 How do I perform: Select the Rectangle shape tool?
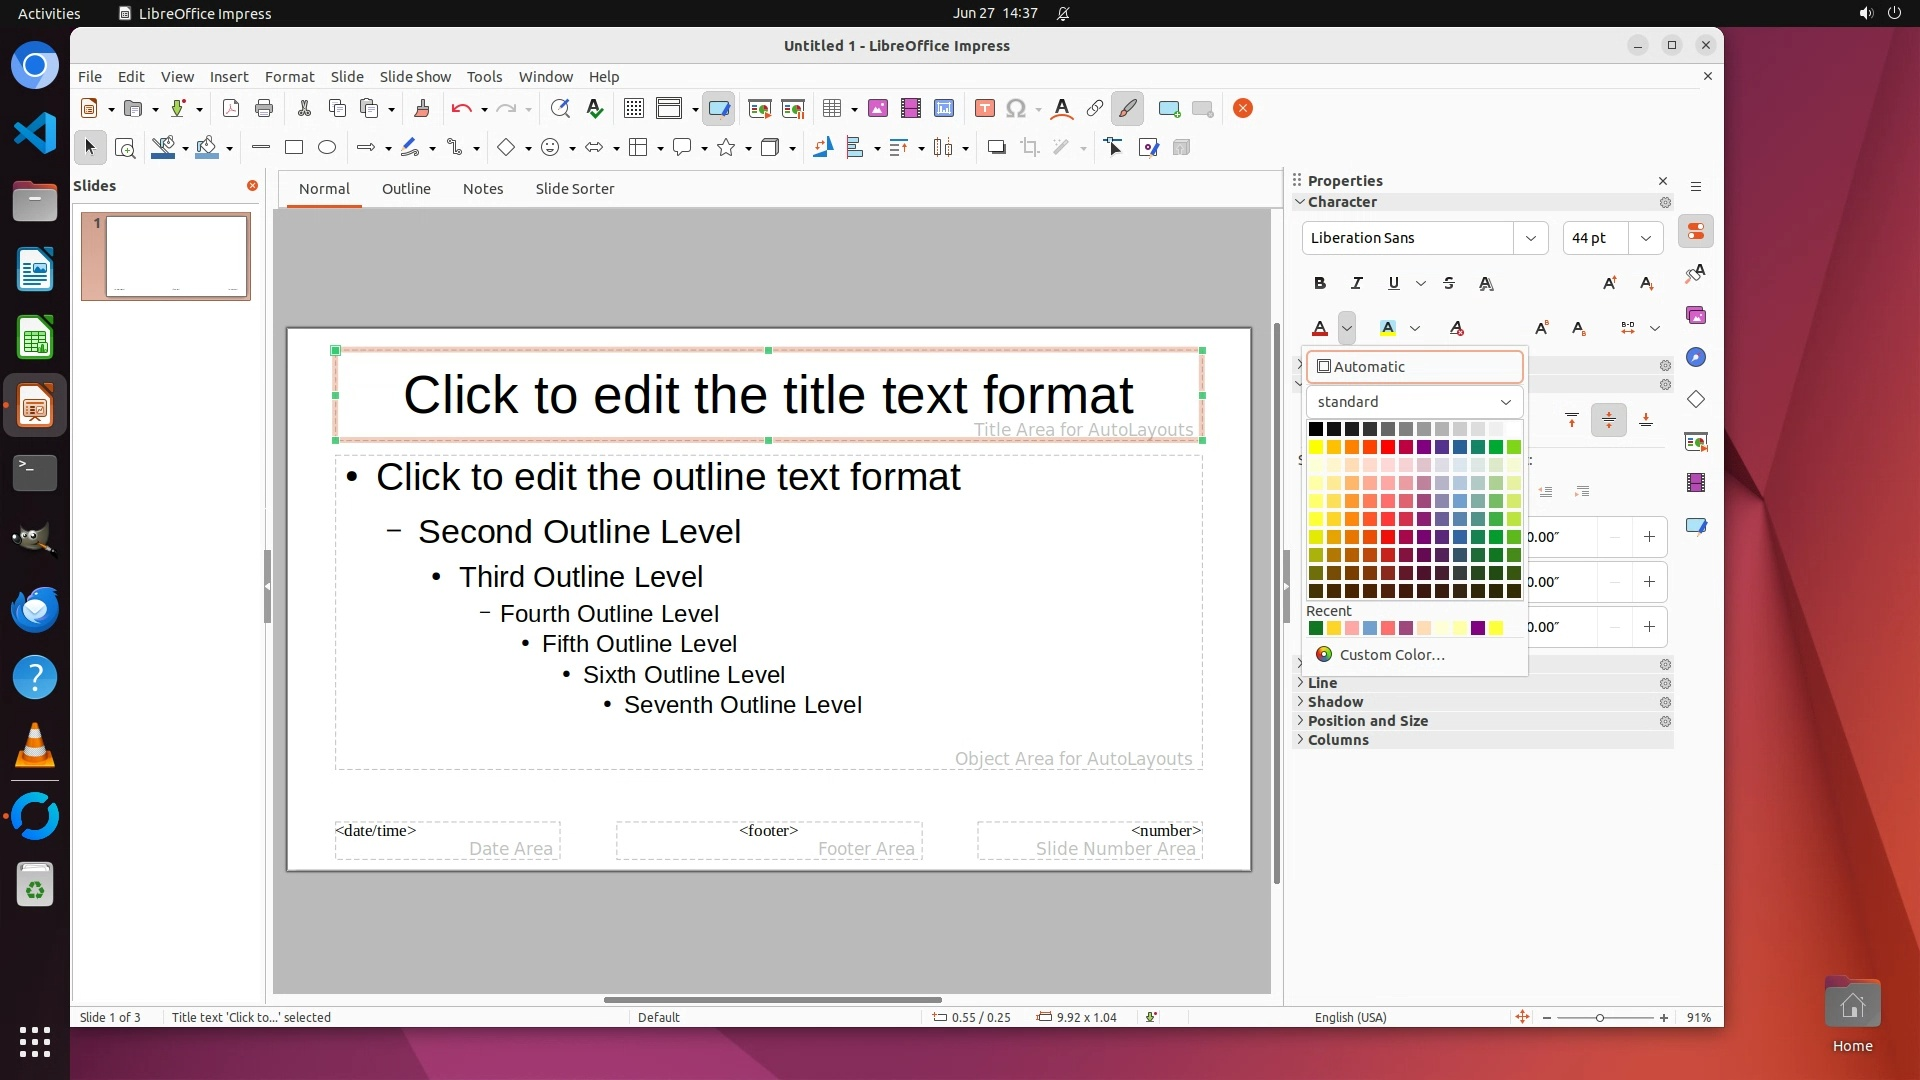[x=294, y=148]
